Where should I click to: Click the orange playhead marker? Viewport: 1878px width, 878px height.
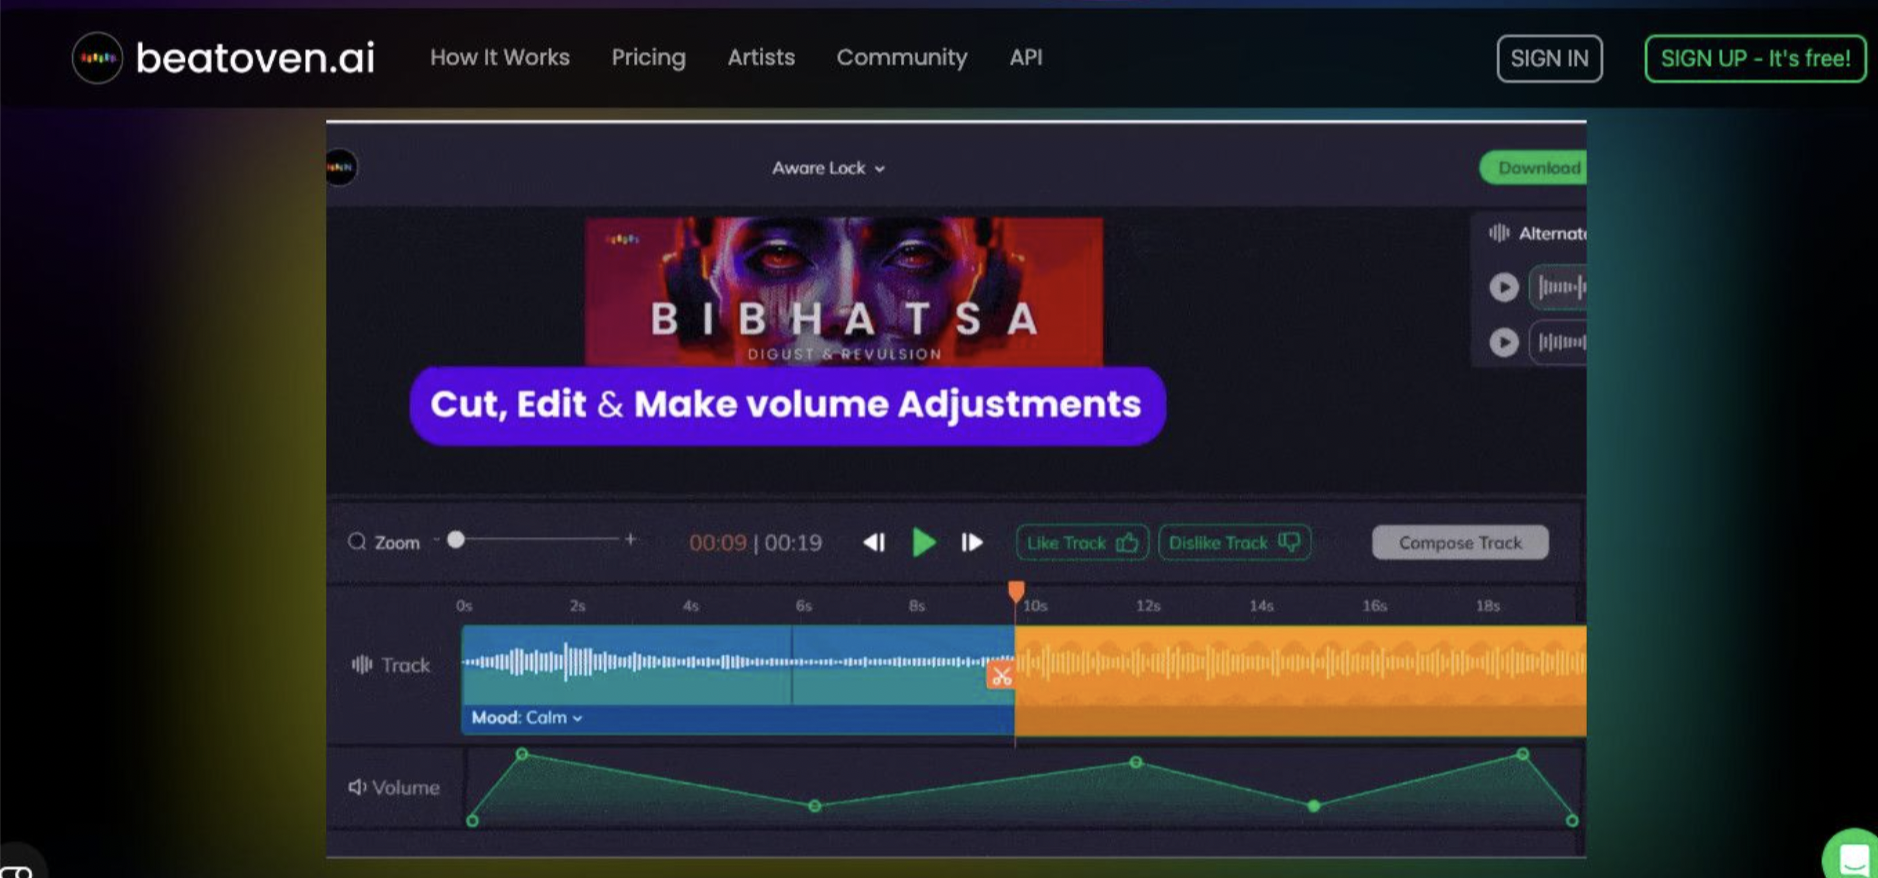(1016, 591)
